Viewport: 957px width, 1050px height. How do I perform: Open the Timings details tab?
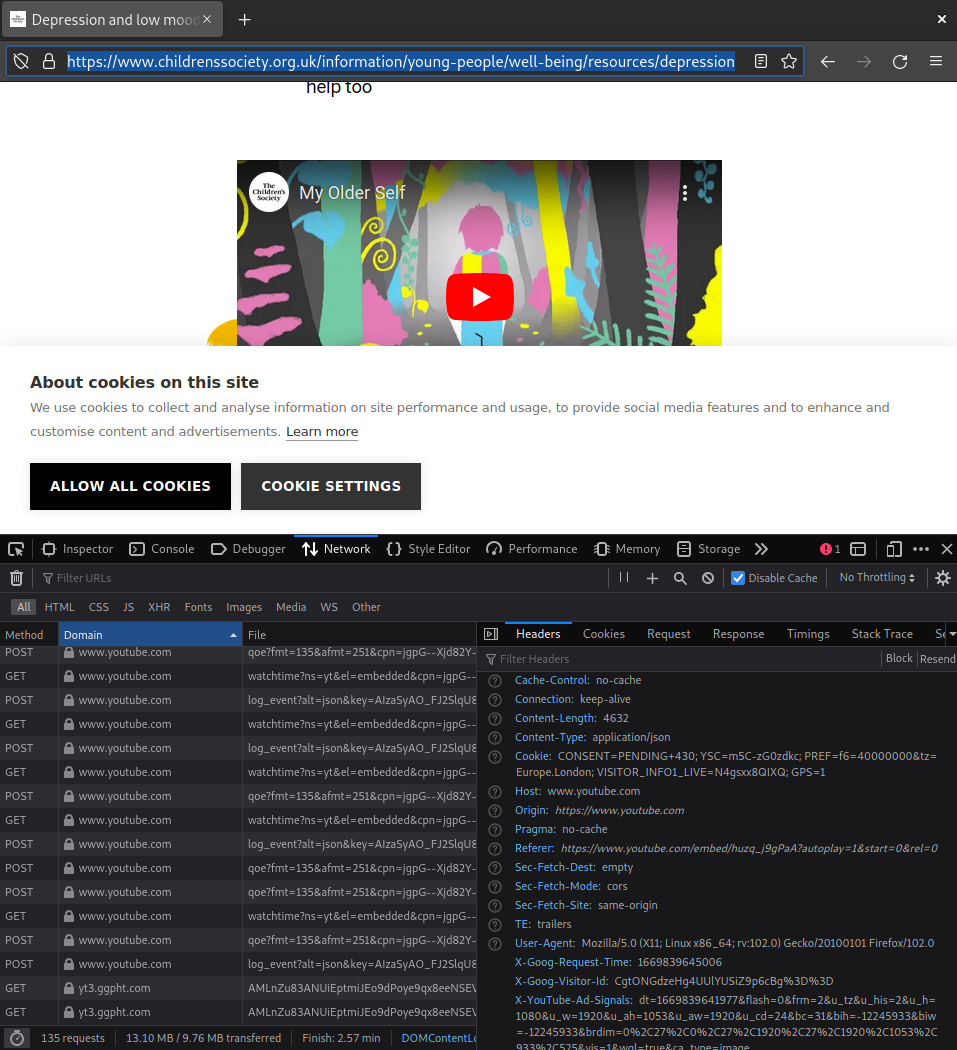808,633
